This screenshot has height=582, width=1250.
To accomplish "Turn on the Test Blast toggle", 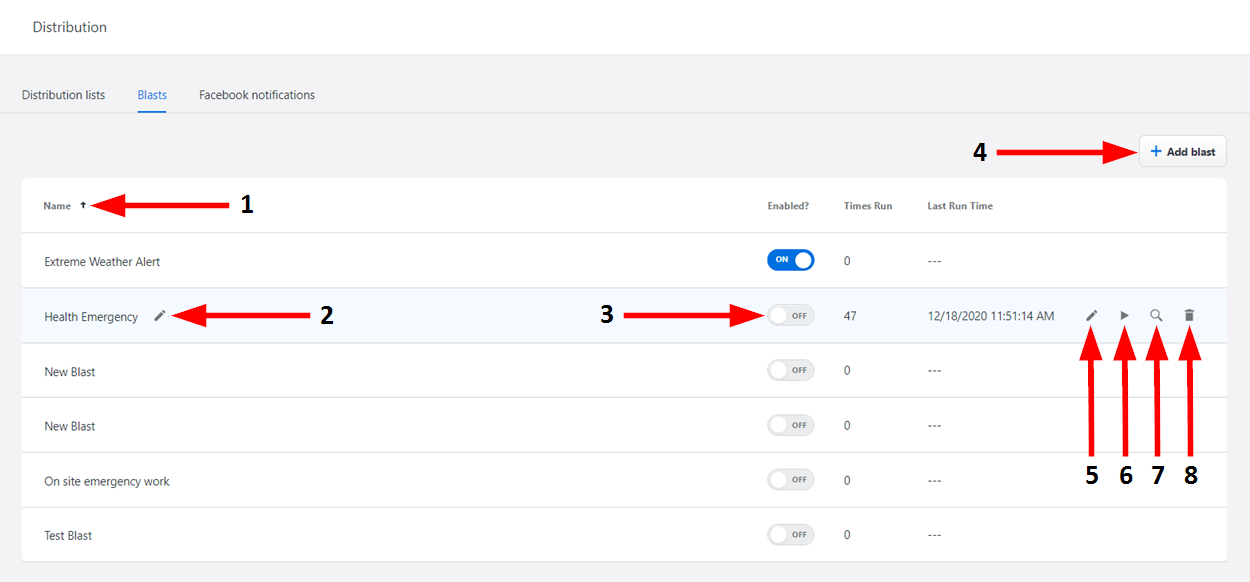I will click(x=790, y=535).
